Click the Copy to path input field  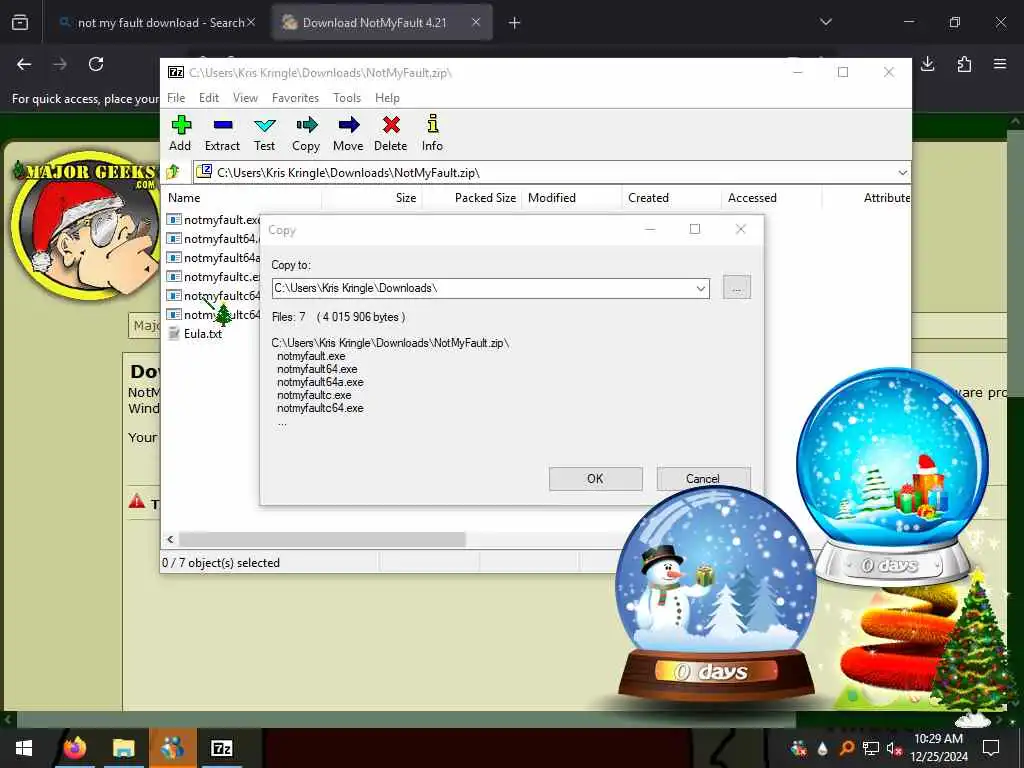(x=483, y=288)
